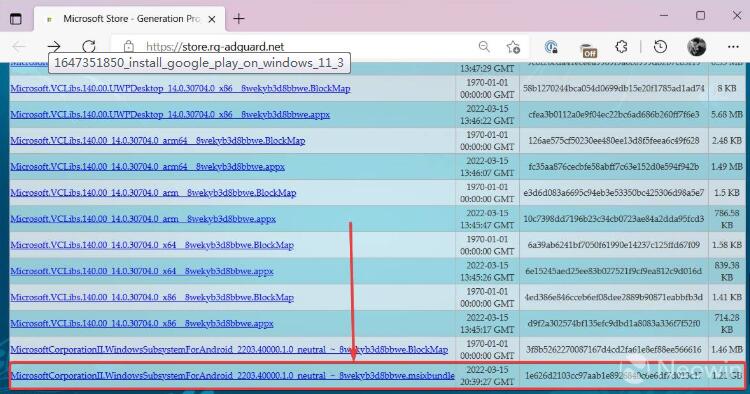Download VCLibs 140.00 arm BlockMap link
Viewport: 750px width, 394px height.
click(x=154, y=193)
